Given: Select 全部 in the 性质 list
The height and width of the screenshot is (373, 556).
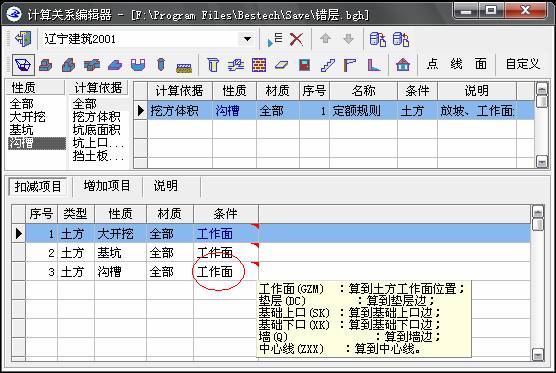Looking at the screenshot, I should click(22, 104).
